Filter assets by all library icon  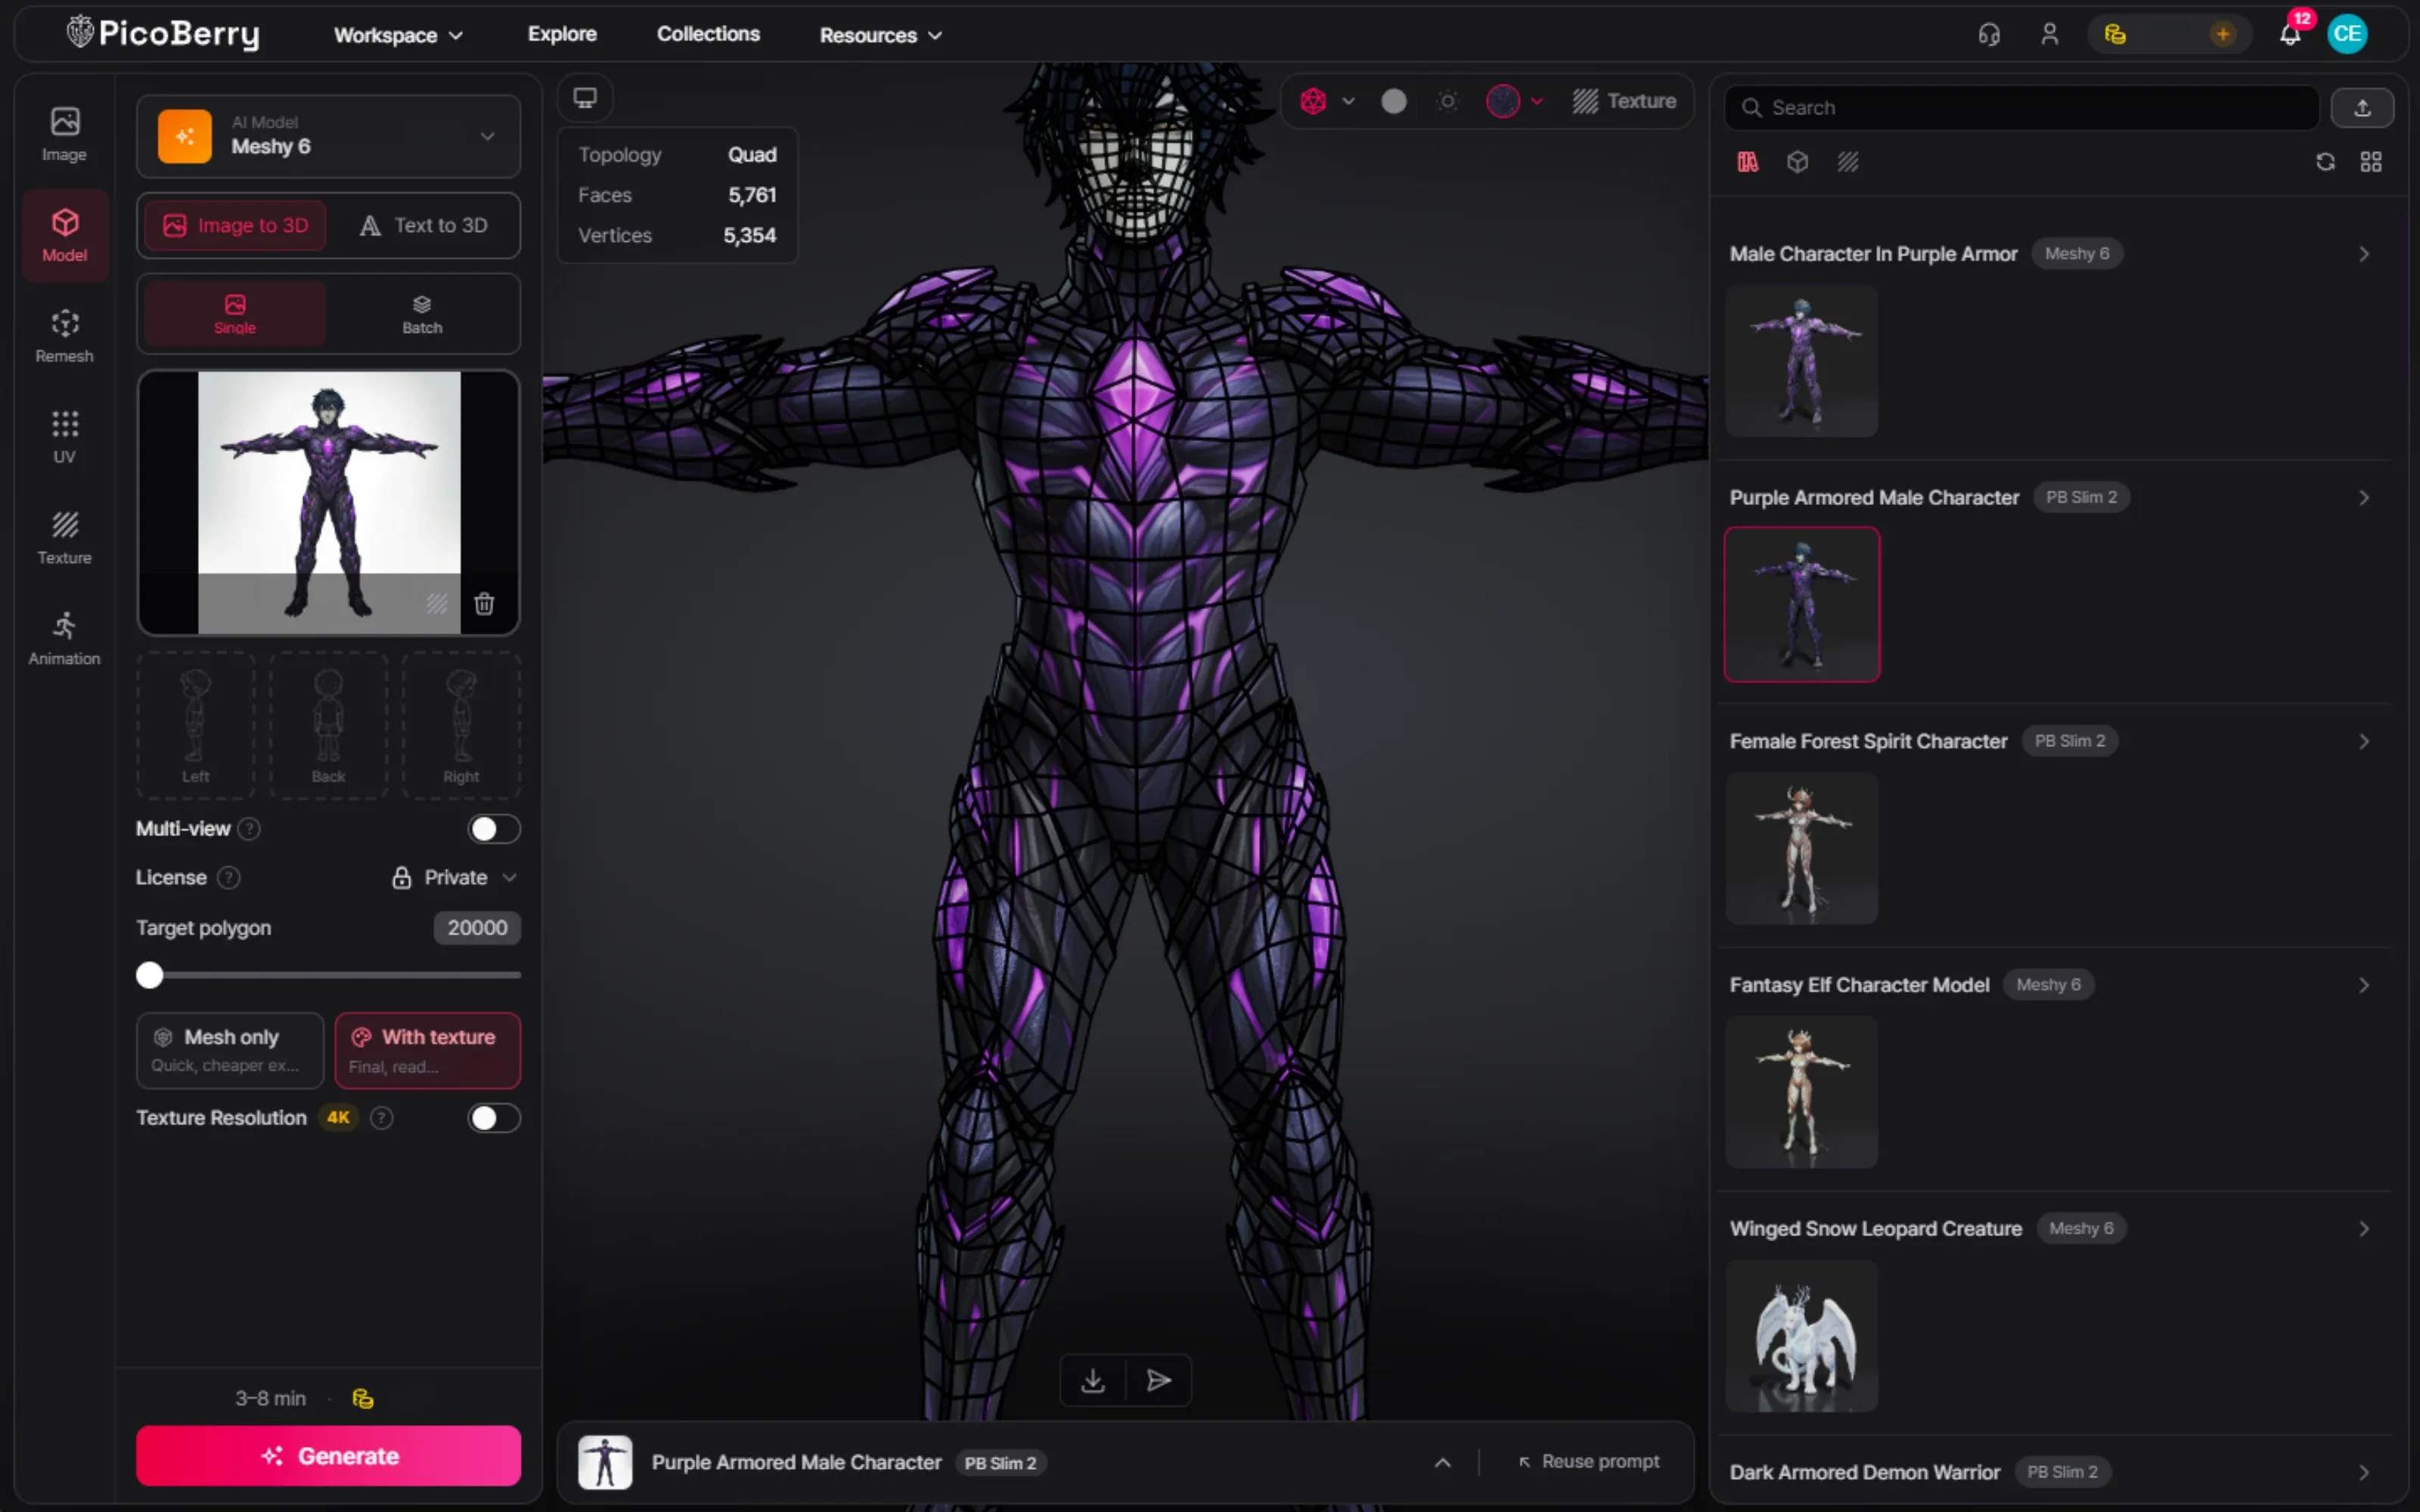[1747, 162]
